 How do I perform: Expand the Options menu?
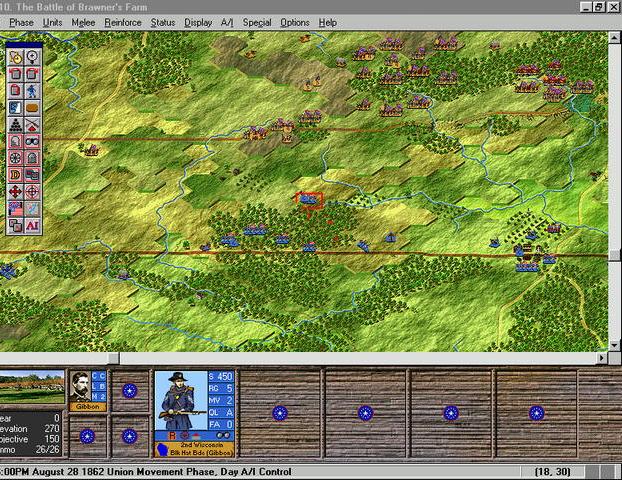coord(294,22)
